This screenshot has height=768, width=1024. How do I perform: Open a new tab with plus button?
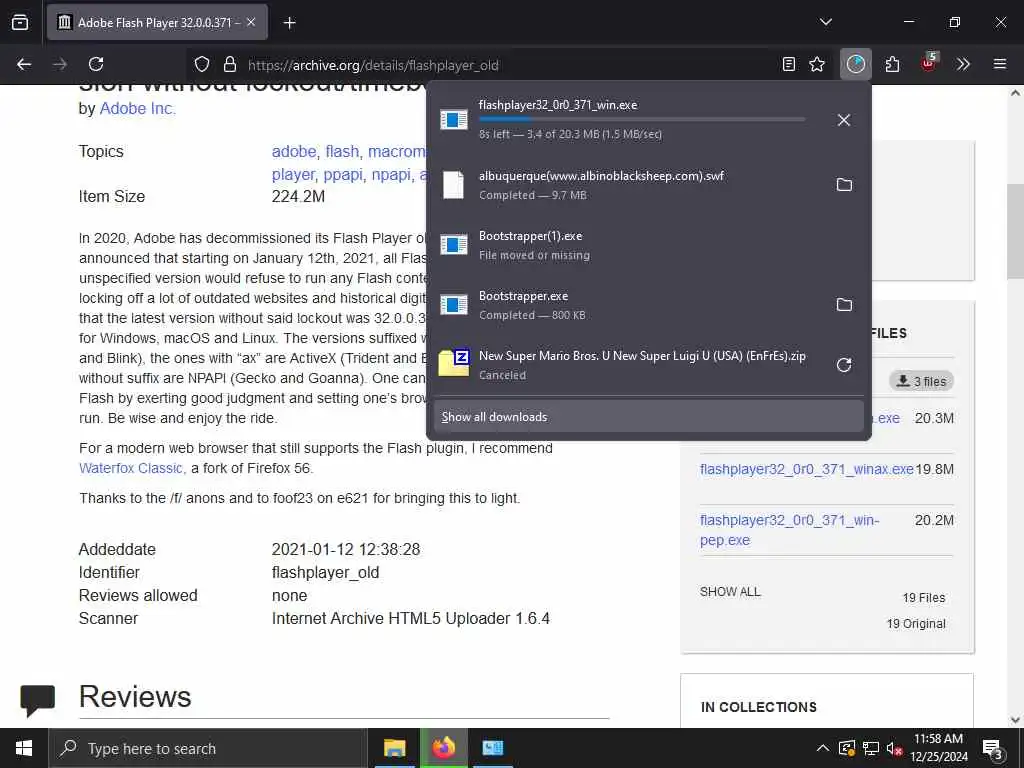click(289, 23)
